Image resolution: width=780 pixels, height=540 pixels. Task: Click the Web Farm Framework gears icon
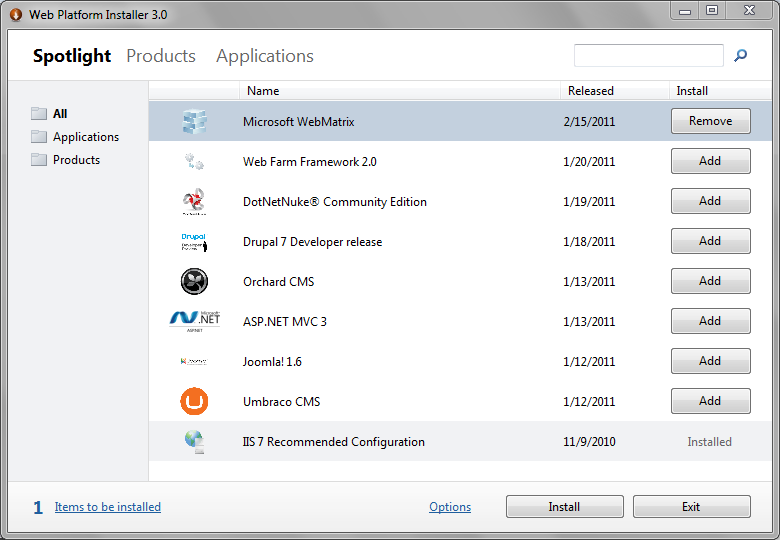(x=194, y=162)
